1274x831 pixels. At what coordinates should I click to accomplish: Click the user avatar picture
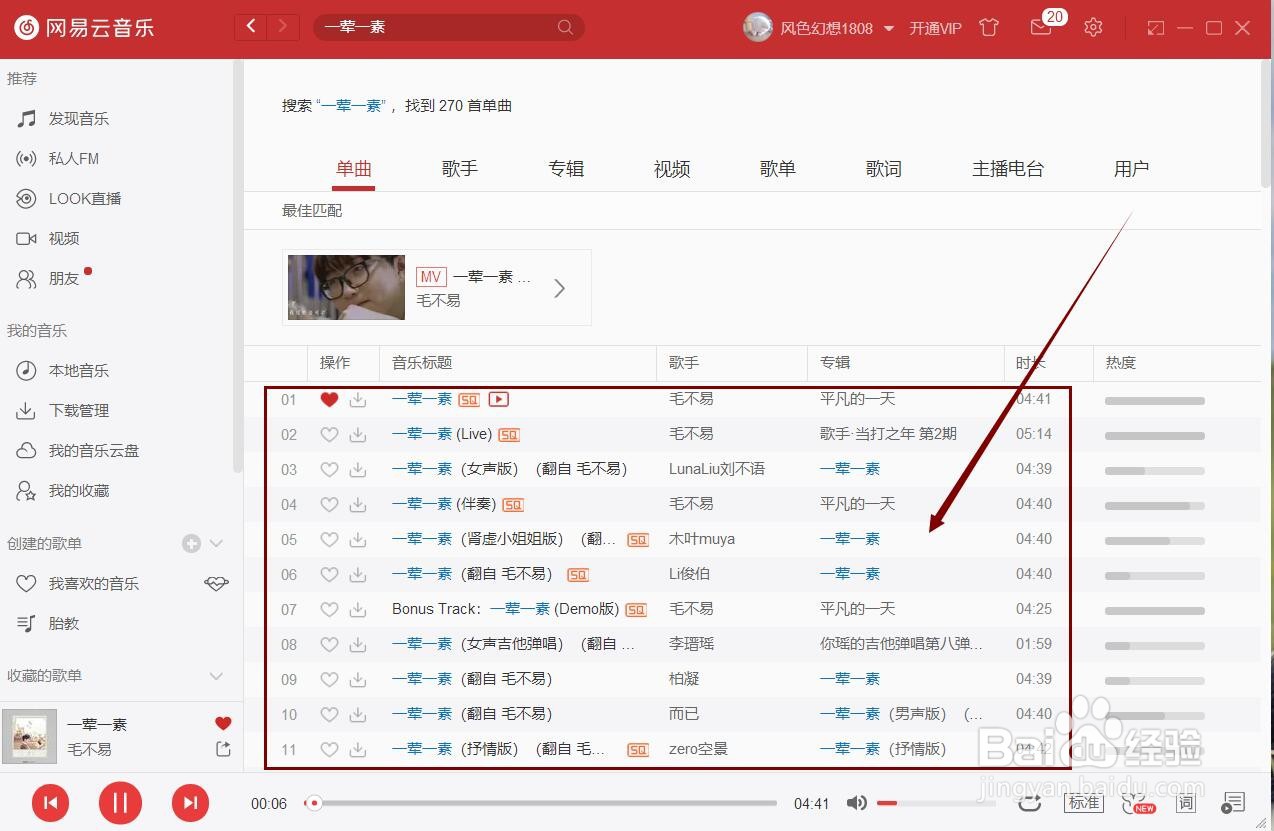point(758,27)
